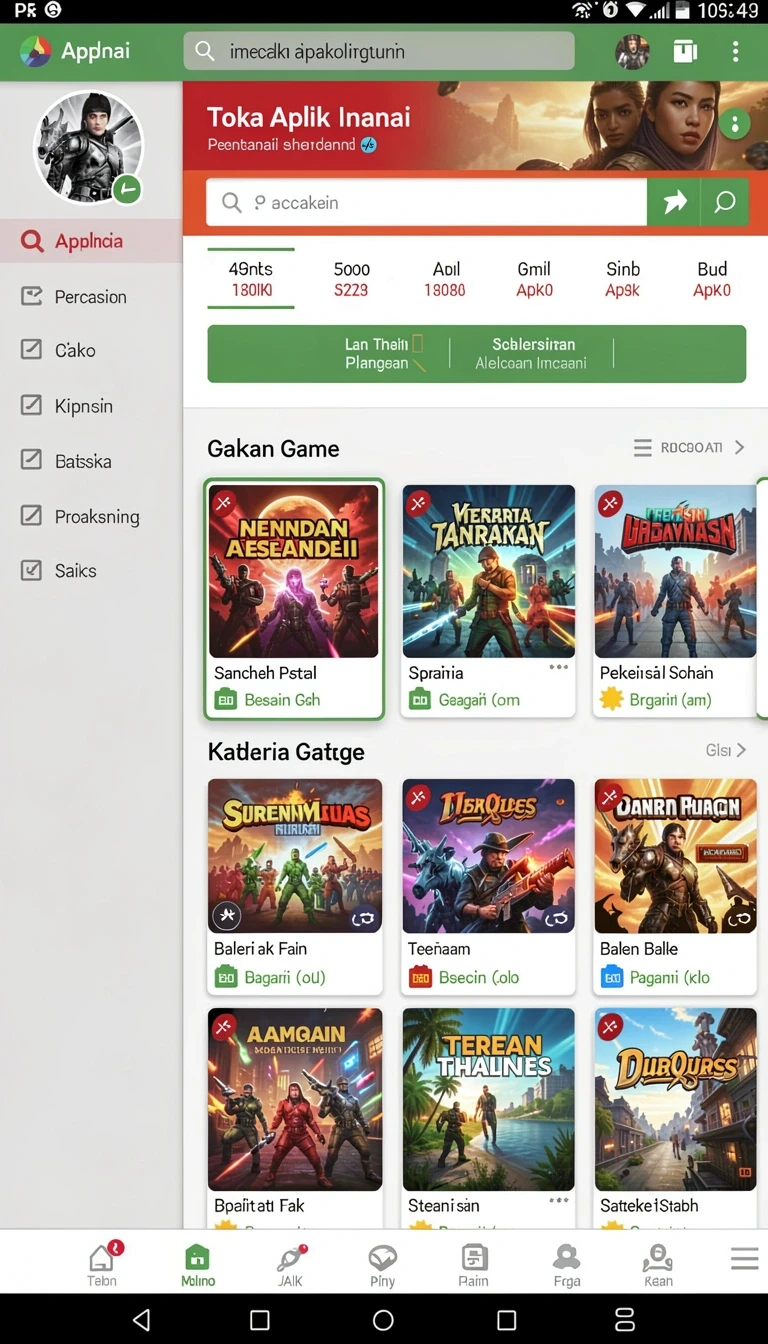Click the green badge on profile picture
This screenshot has height=1344, width=768.
coord(126,189)
